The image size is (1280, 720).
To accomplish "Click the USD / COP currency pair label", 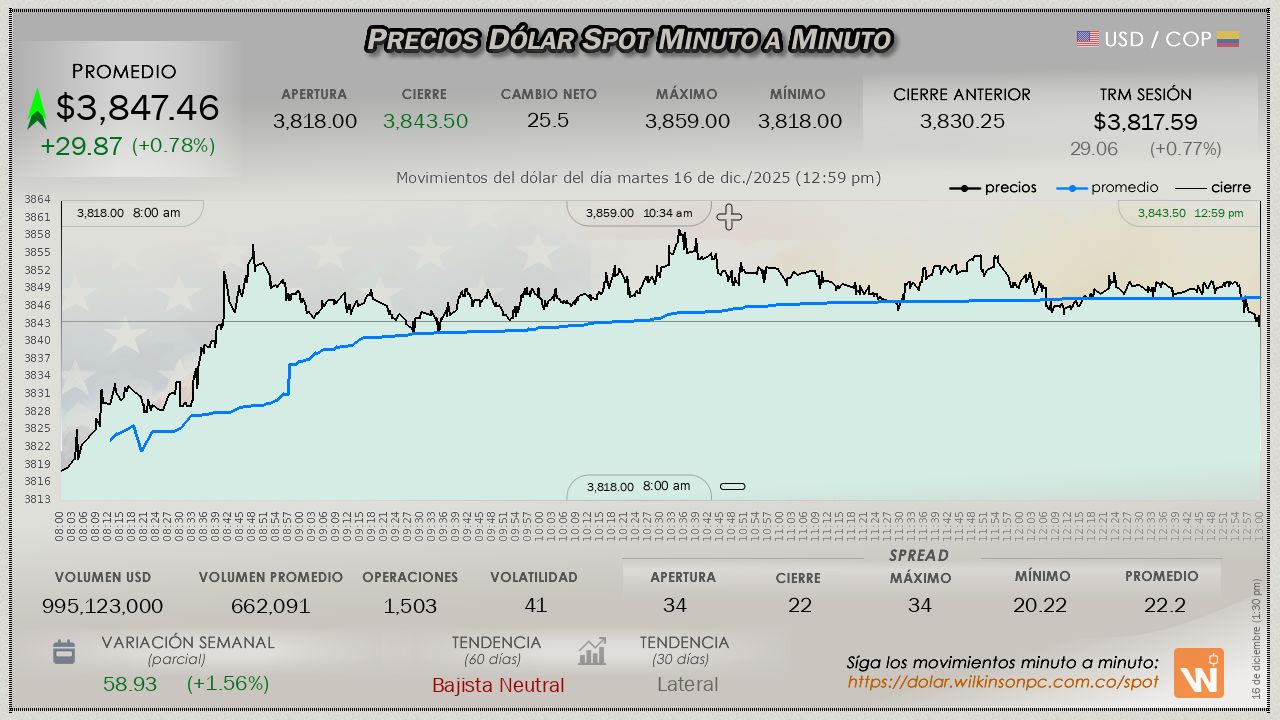I will [x=1157, y=39].
